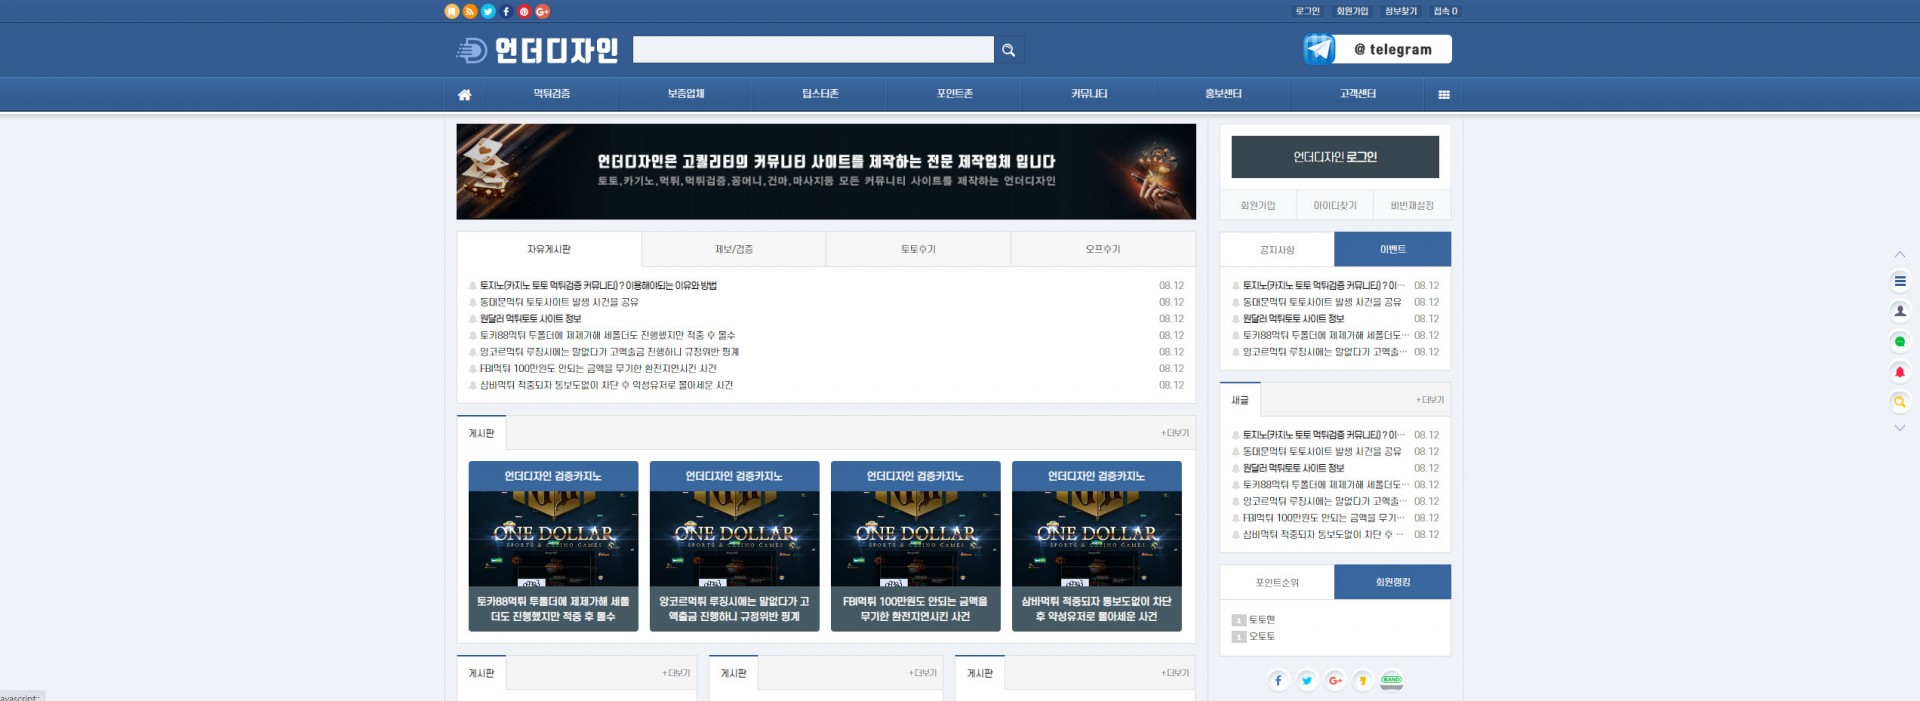Click the bottom yellow KakaoStory icon
The image size is (1920, 701).
pos(1363,681)
